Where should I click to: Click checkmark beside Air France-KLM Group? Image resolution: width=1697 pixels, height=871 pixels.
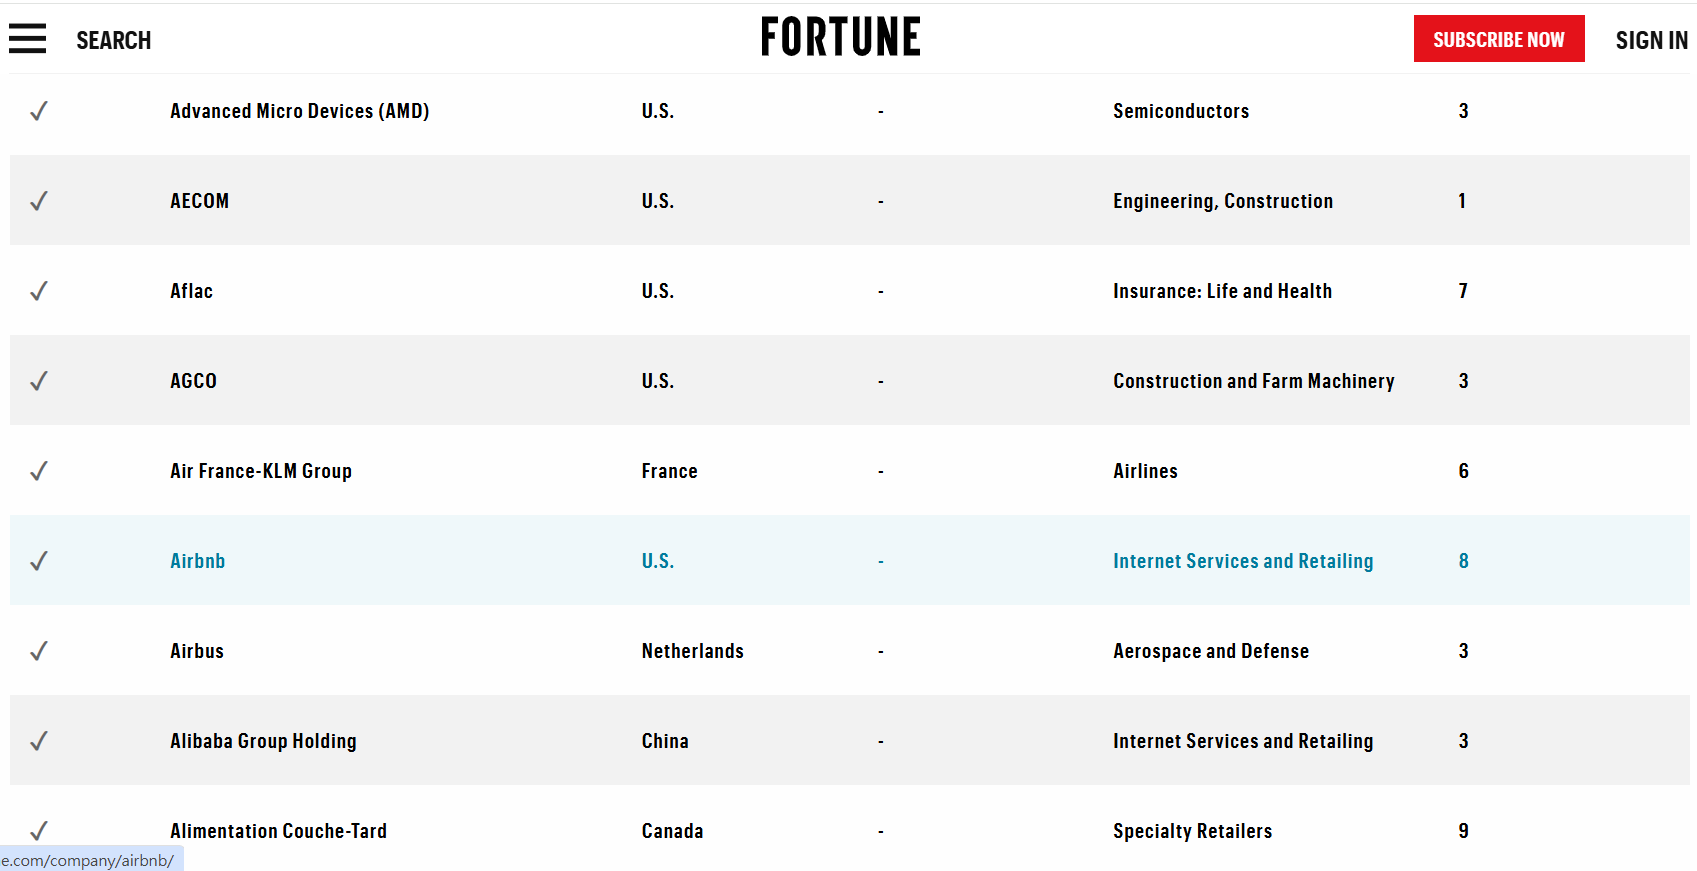click(x=39, y=471)
